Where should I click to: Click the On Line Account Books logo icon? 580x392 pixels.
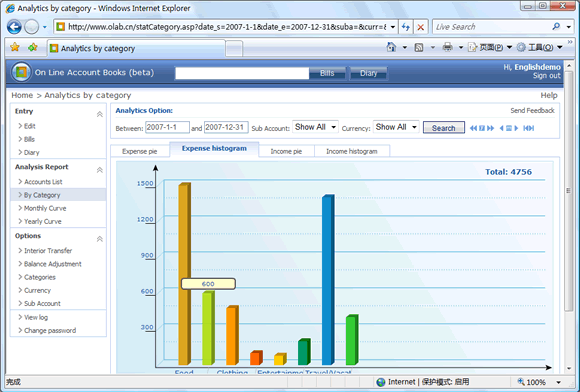click(x=21, y=72)
